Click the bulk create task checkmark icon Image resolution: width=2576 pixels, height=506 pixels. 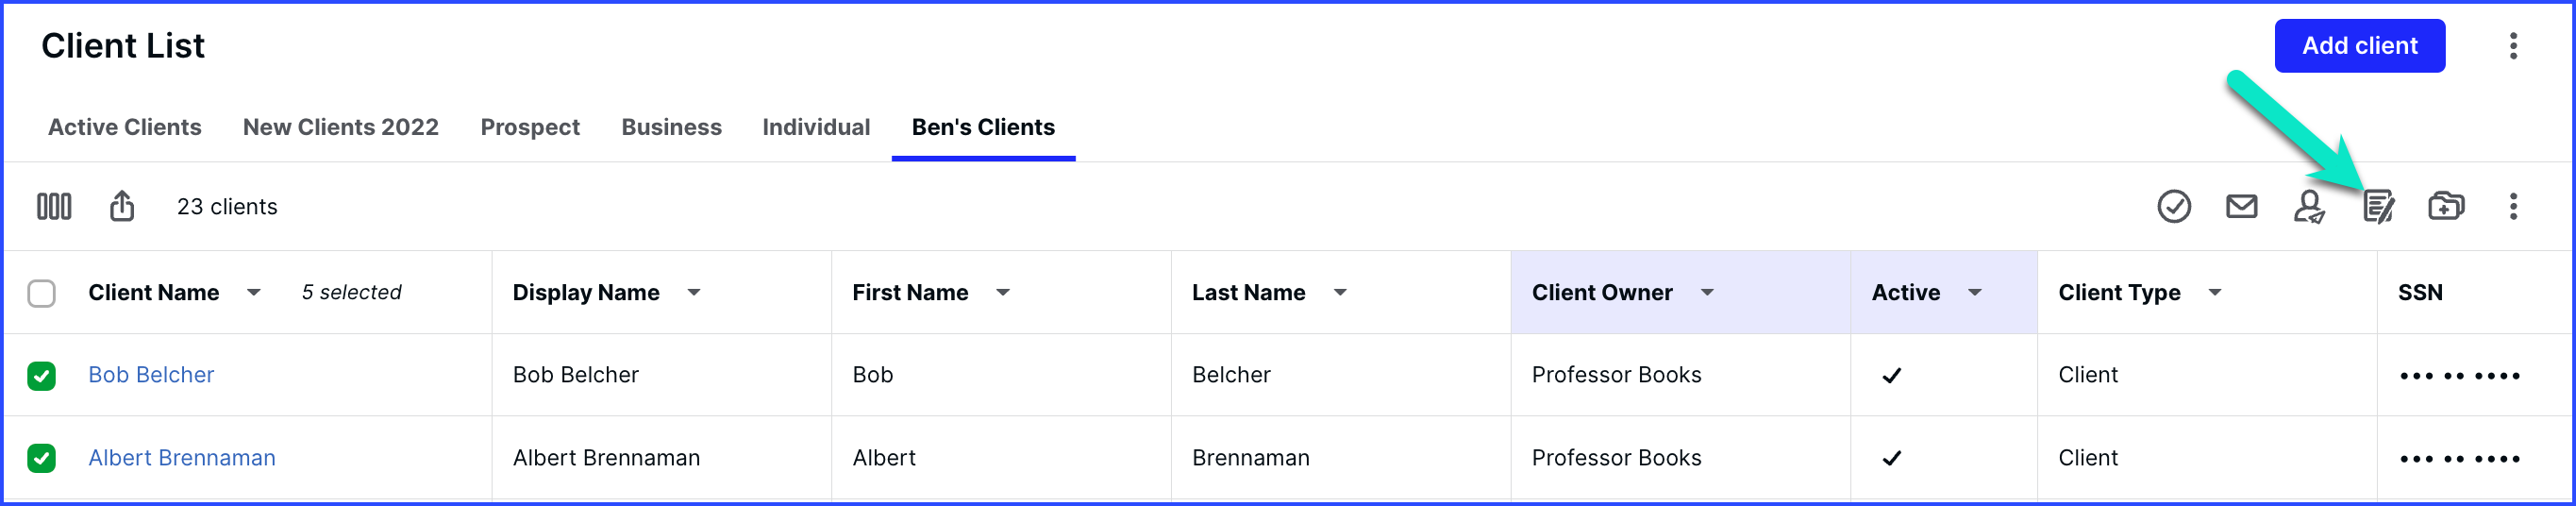pos(2174,207)
